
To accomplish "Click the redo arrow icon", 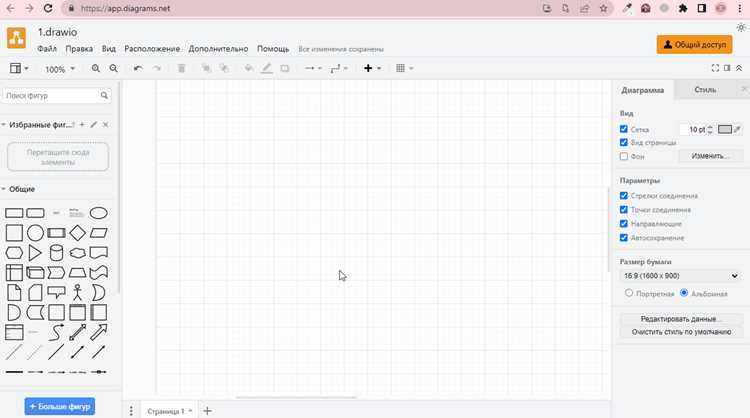I will 156,68.
